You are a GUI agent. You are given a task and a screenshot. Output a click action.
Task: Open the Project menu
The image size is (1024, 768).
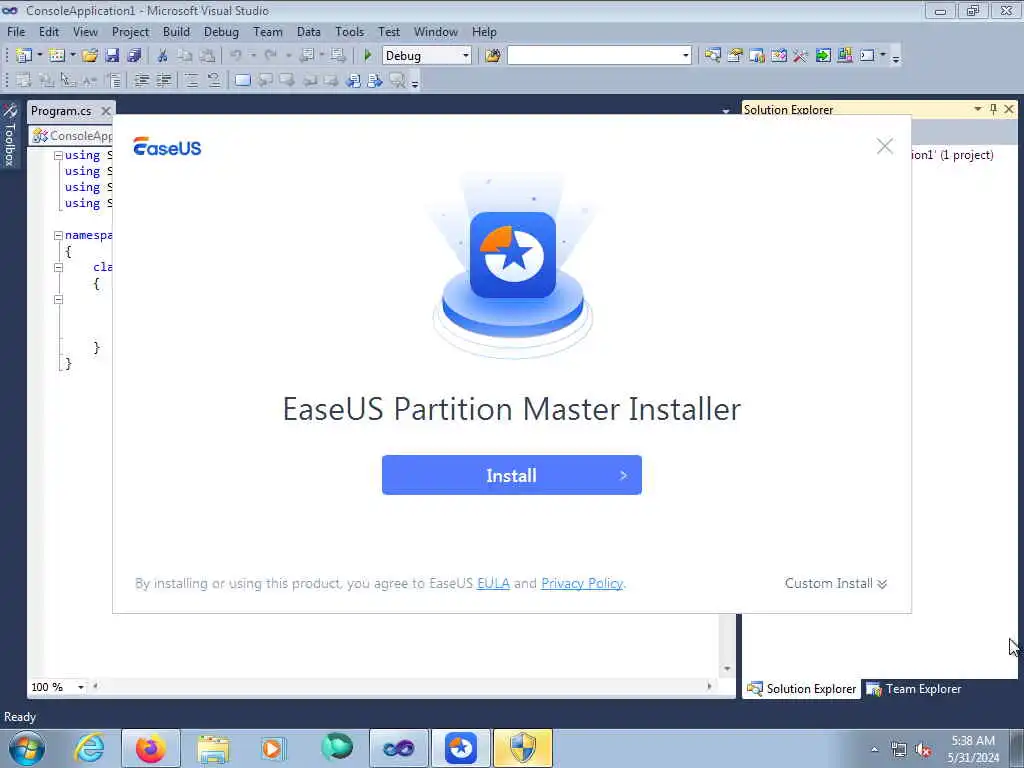131,31
